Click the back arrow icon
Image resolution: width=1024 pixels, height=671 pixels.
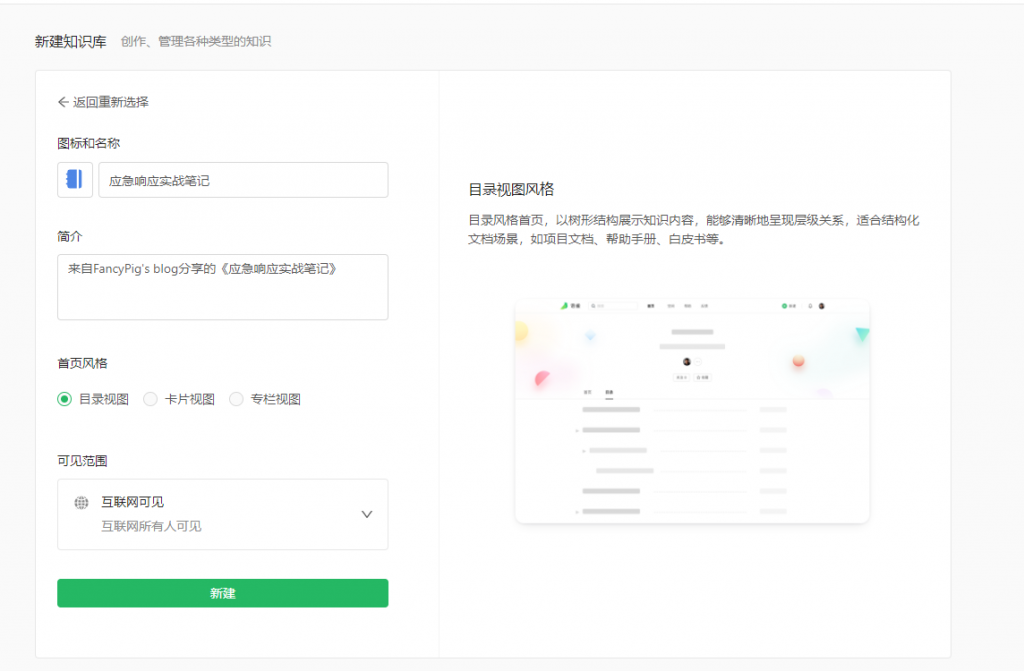tap(63, 102)
